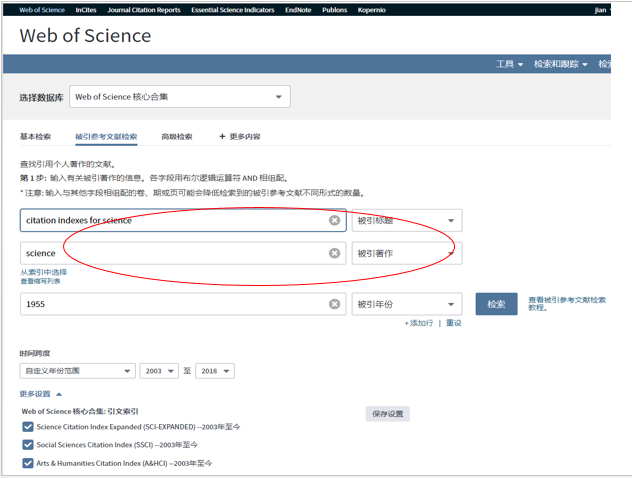Change the end year 2018 dropdown

pyautogui.click(x=215, y=371)
